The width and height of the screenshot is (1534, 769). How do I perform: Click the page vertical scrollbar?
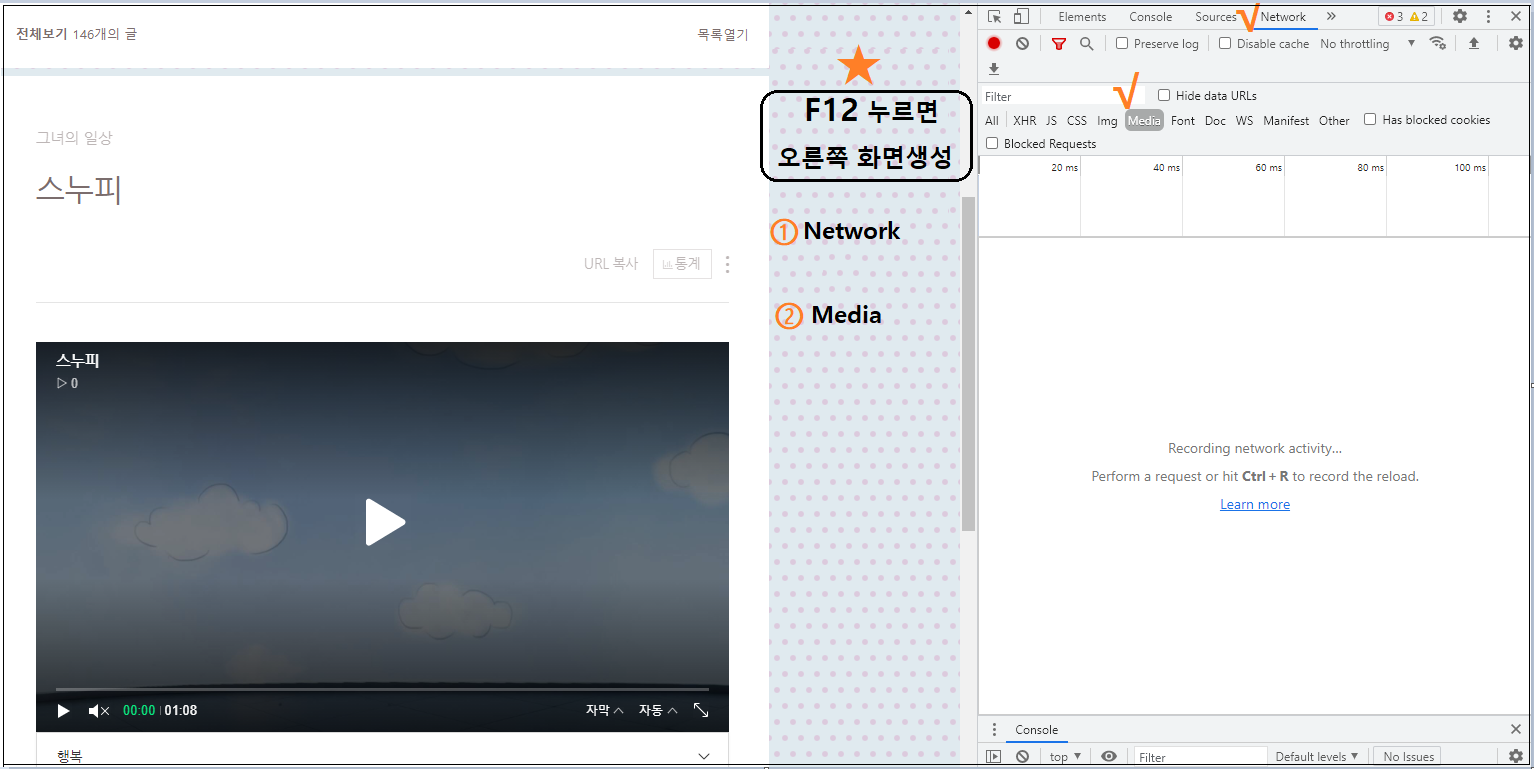click(x=967, y=363)
